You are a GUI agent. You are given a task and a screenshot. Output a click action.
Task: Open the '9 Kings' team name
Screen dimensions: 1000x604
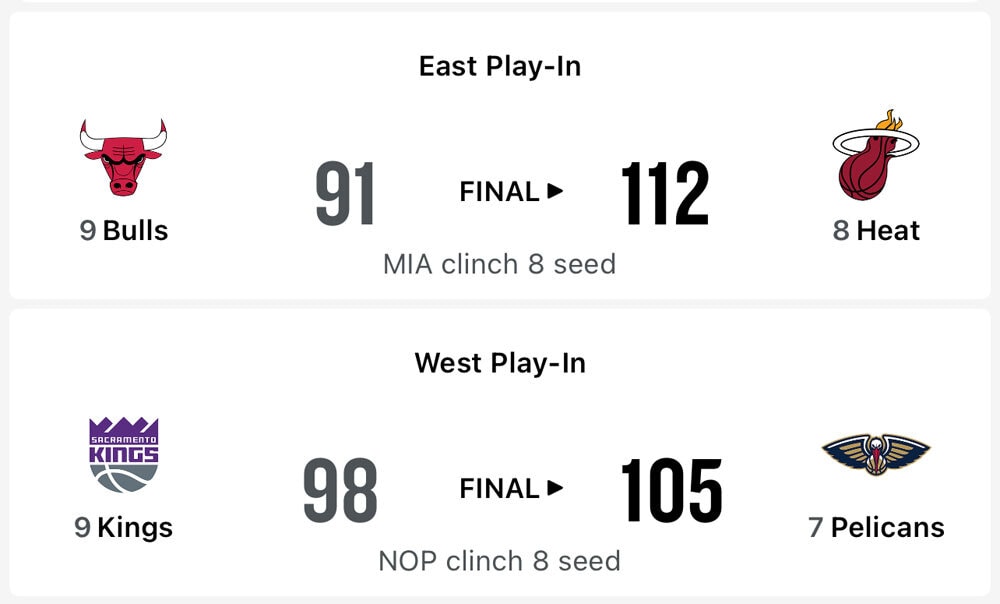pyautogui.click(x=124, y=527)
